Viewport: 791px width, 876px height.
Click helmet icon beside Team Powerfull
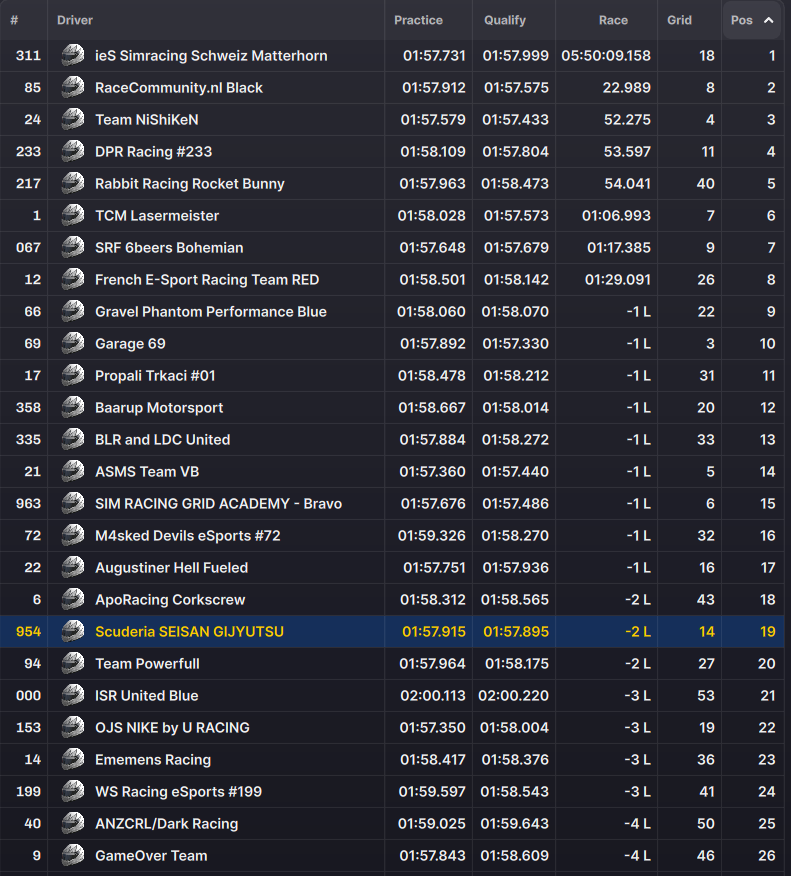coord(73,663)
